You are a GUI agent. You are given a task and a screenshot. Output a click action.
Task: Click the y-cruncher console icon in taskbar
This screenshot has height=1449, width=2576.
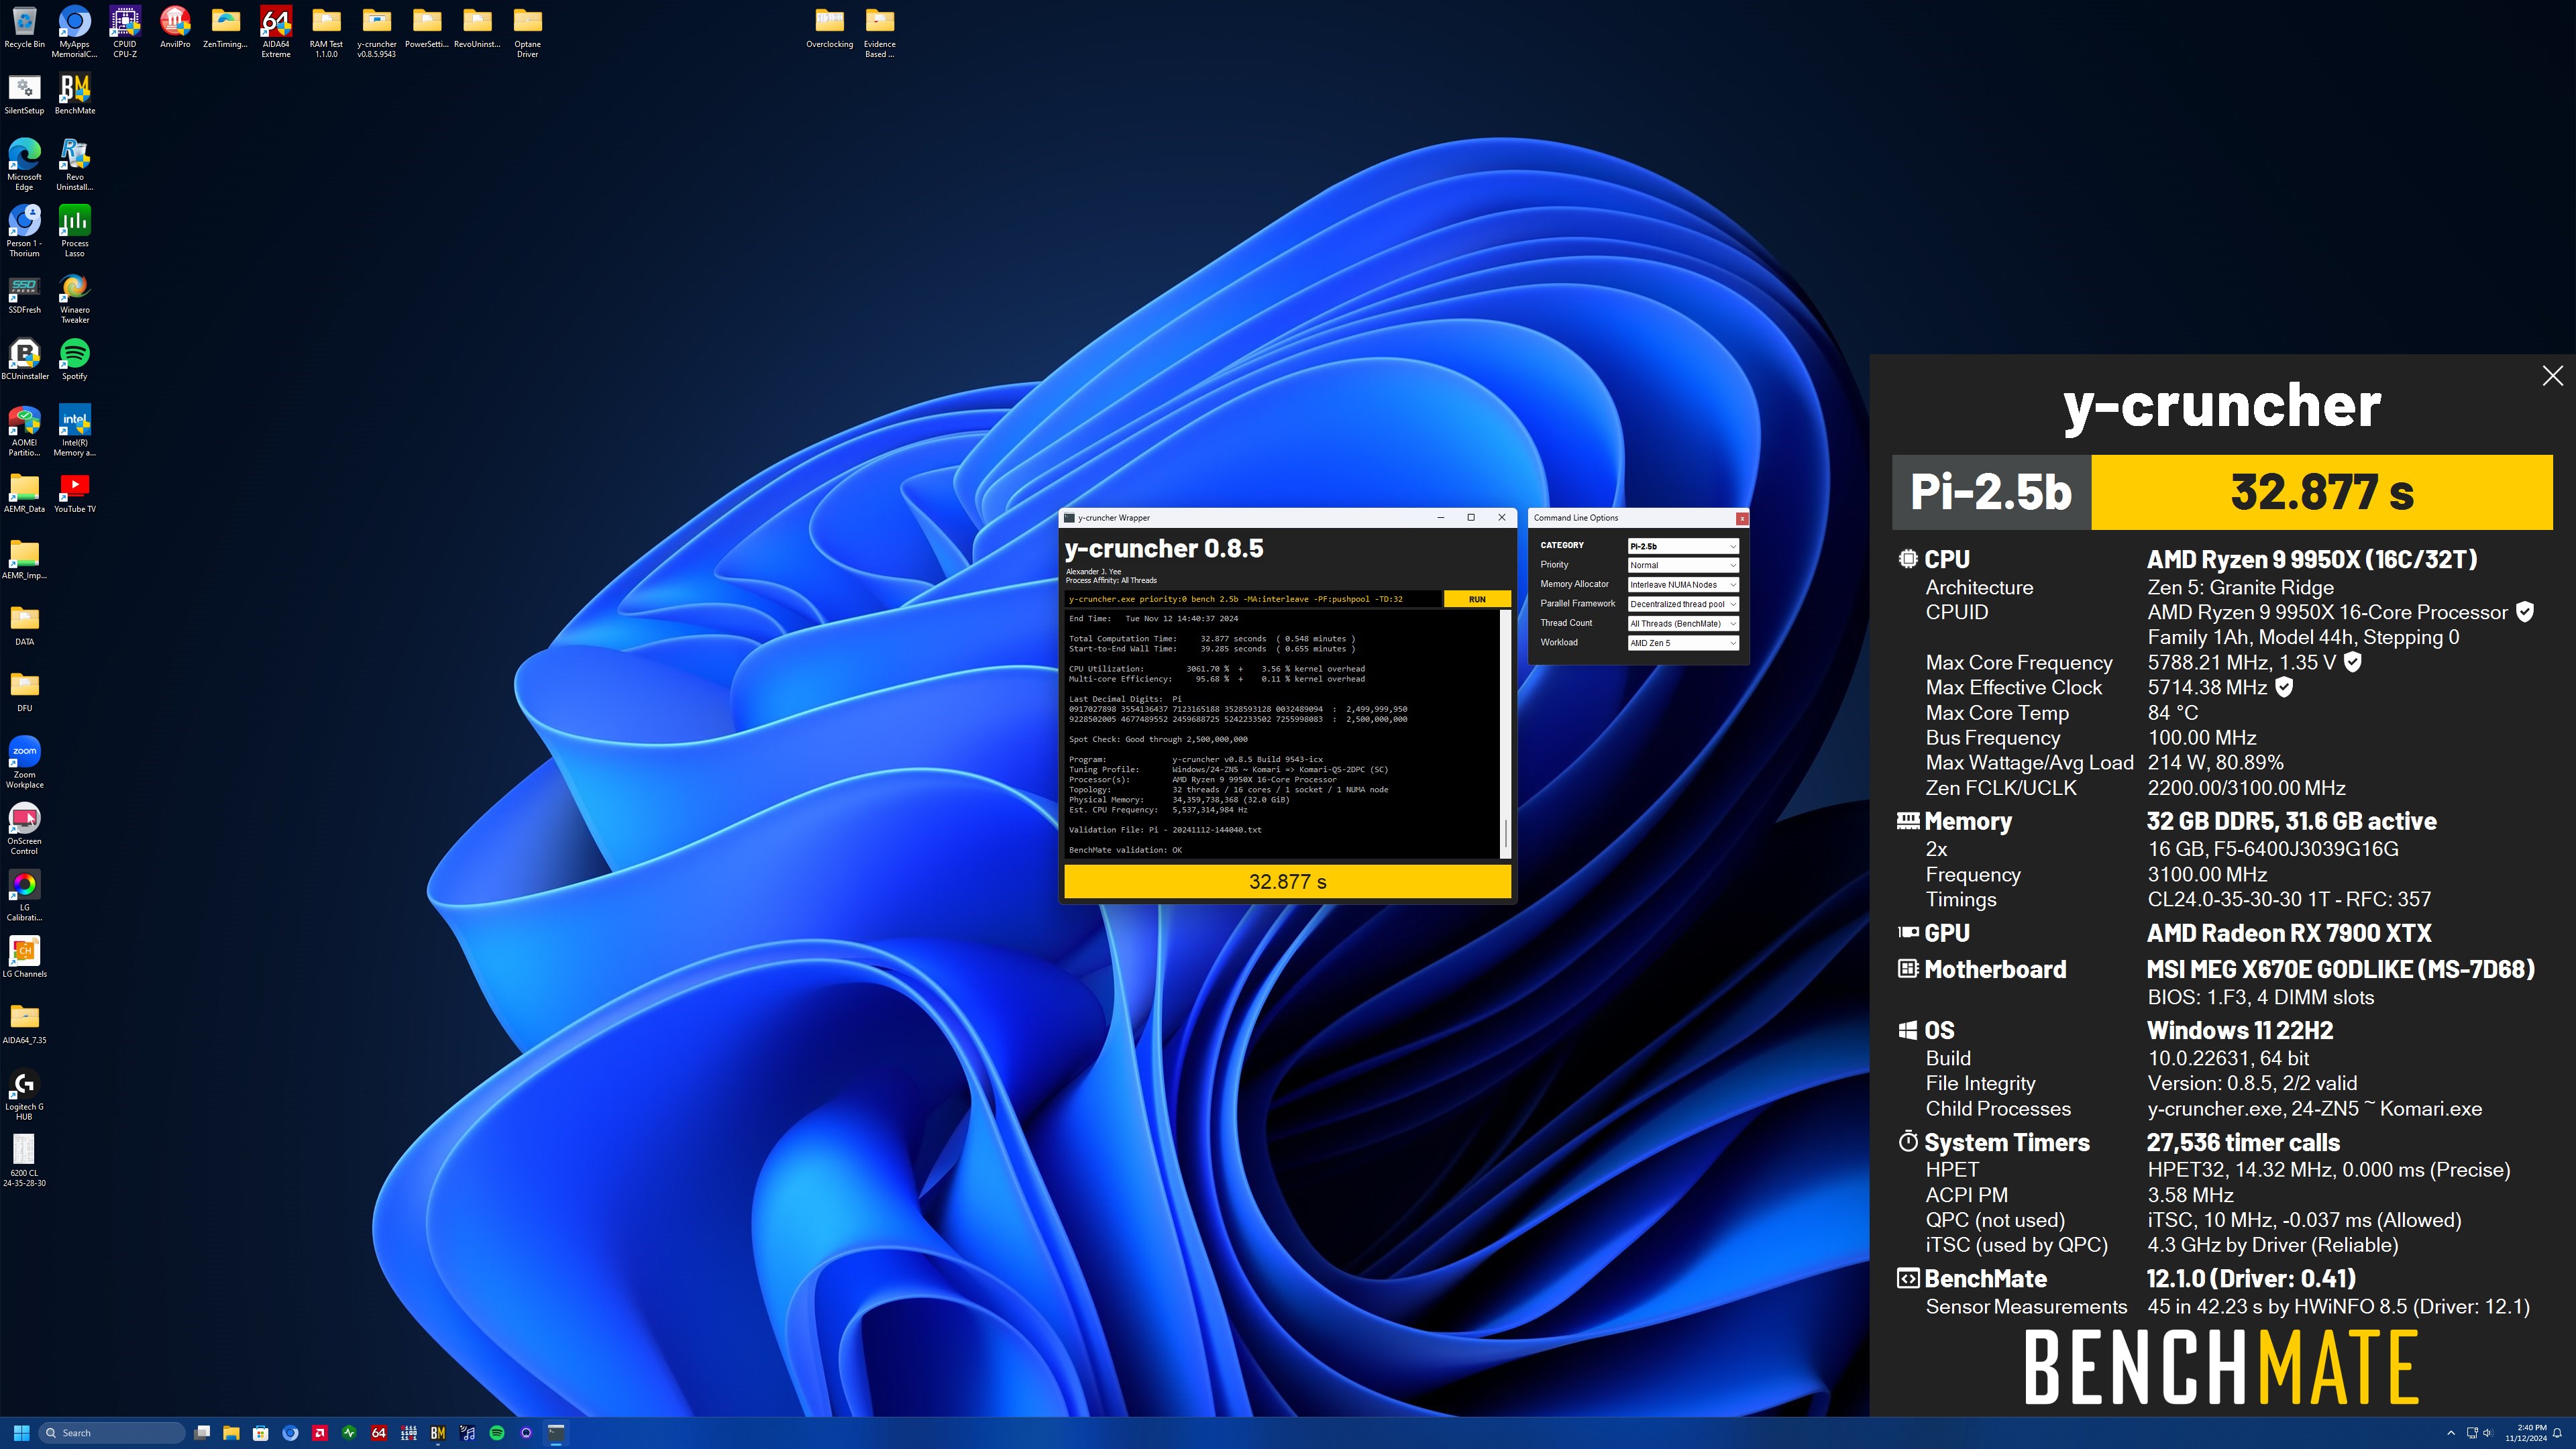556,1433
